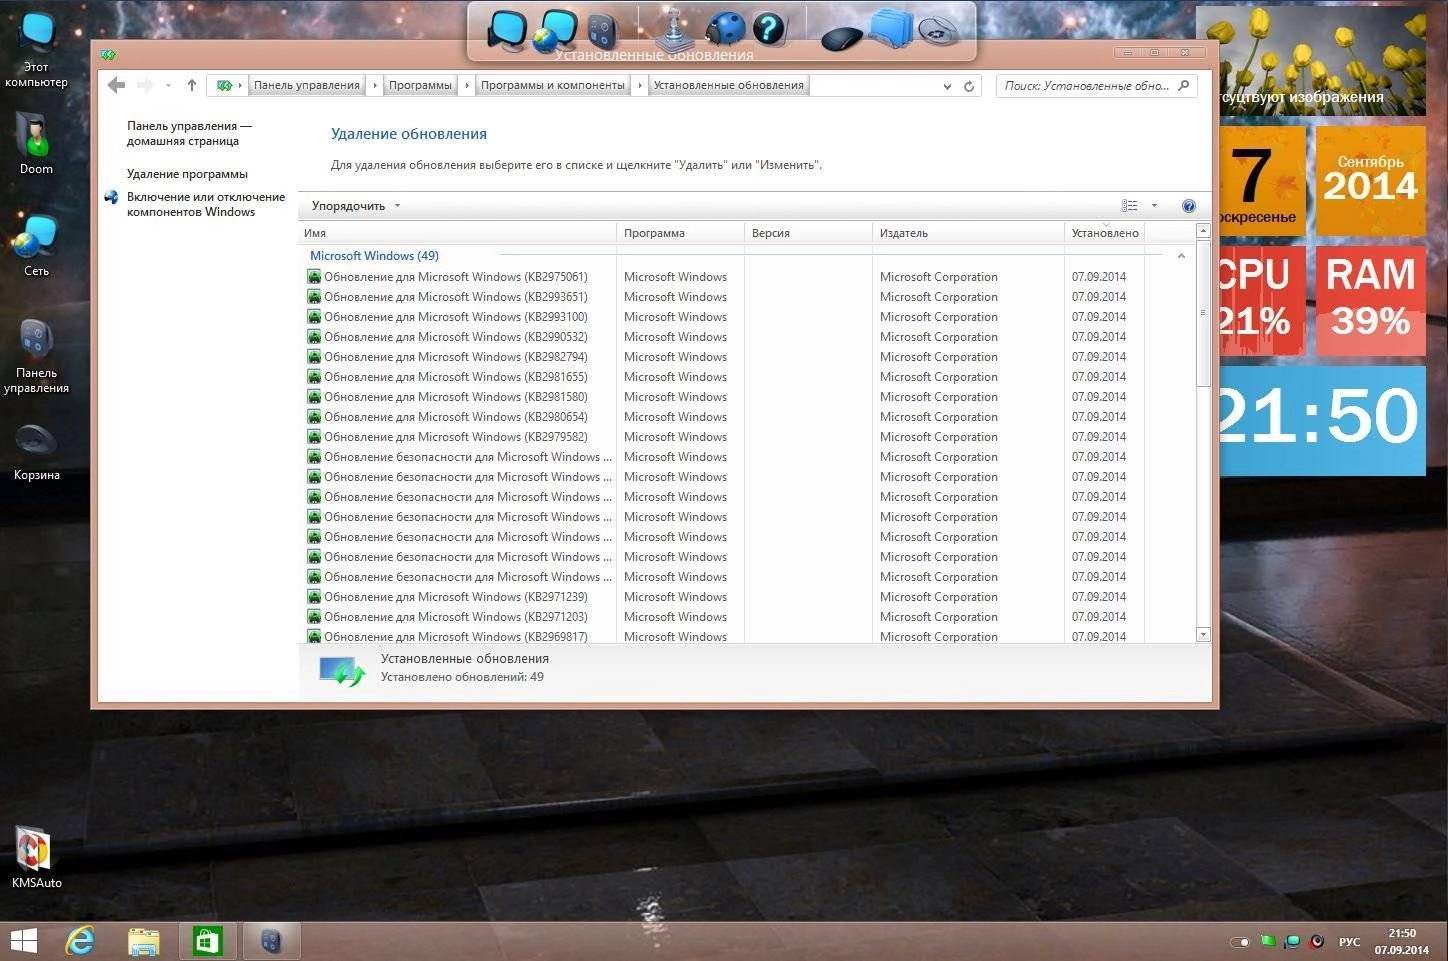
Task: Launch control panel icon in the top dock
Action: pyautogui.click(x=602, y=30)
